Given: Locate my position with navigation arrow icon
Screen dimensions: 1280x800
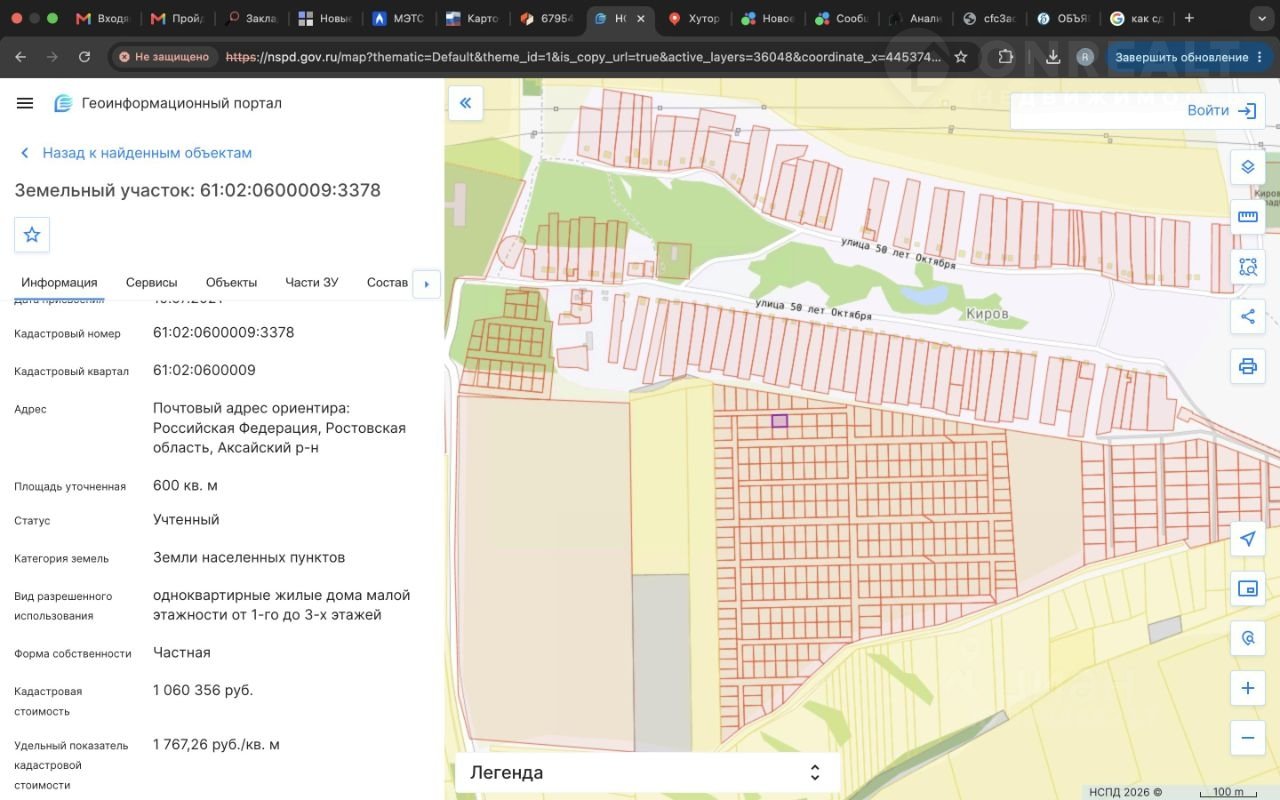Looking at the screenshot, I should coord(1247,539).
